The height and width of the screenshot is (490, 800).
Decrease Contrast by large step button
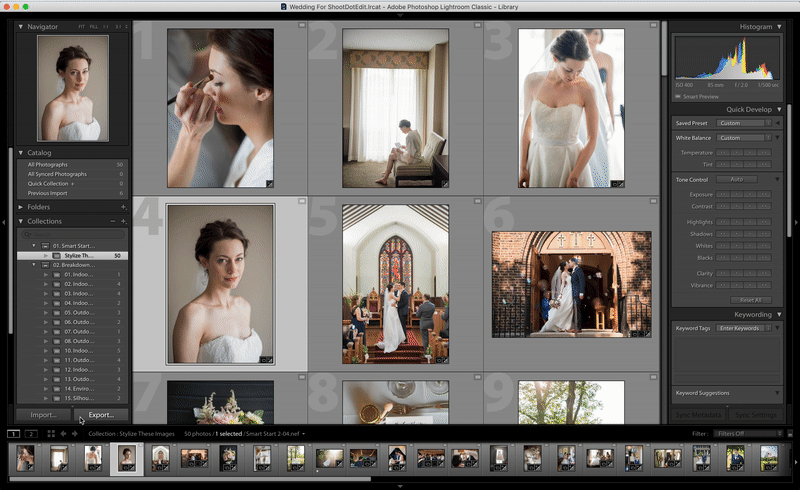[722, 206]
